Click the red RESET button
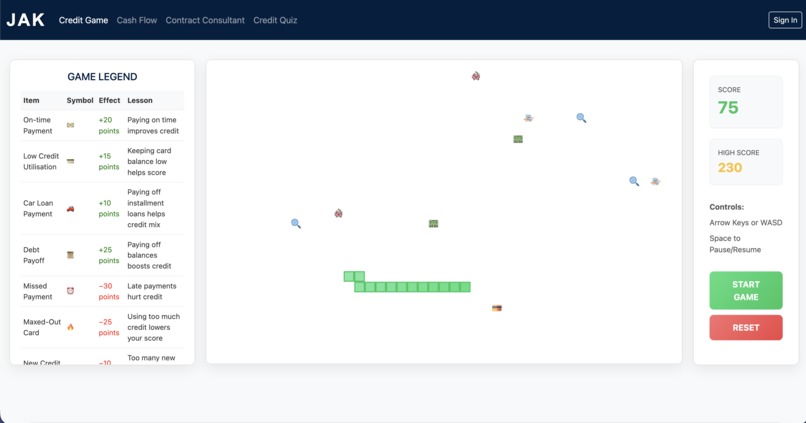806x423 pixels. click(x=746, y=327)
